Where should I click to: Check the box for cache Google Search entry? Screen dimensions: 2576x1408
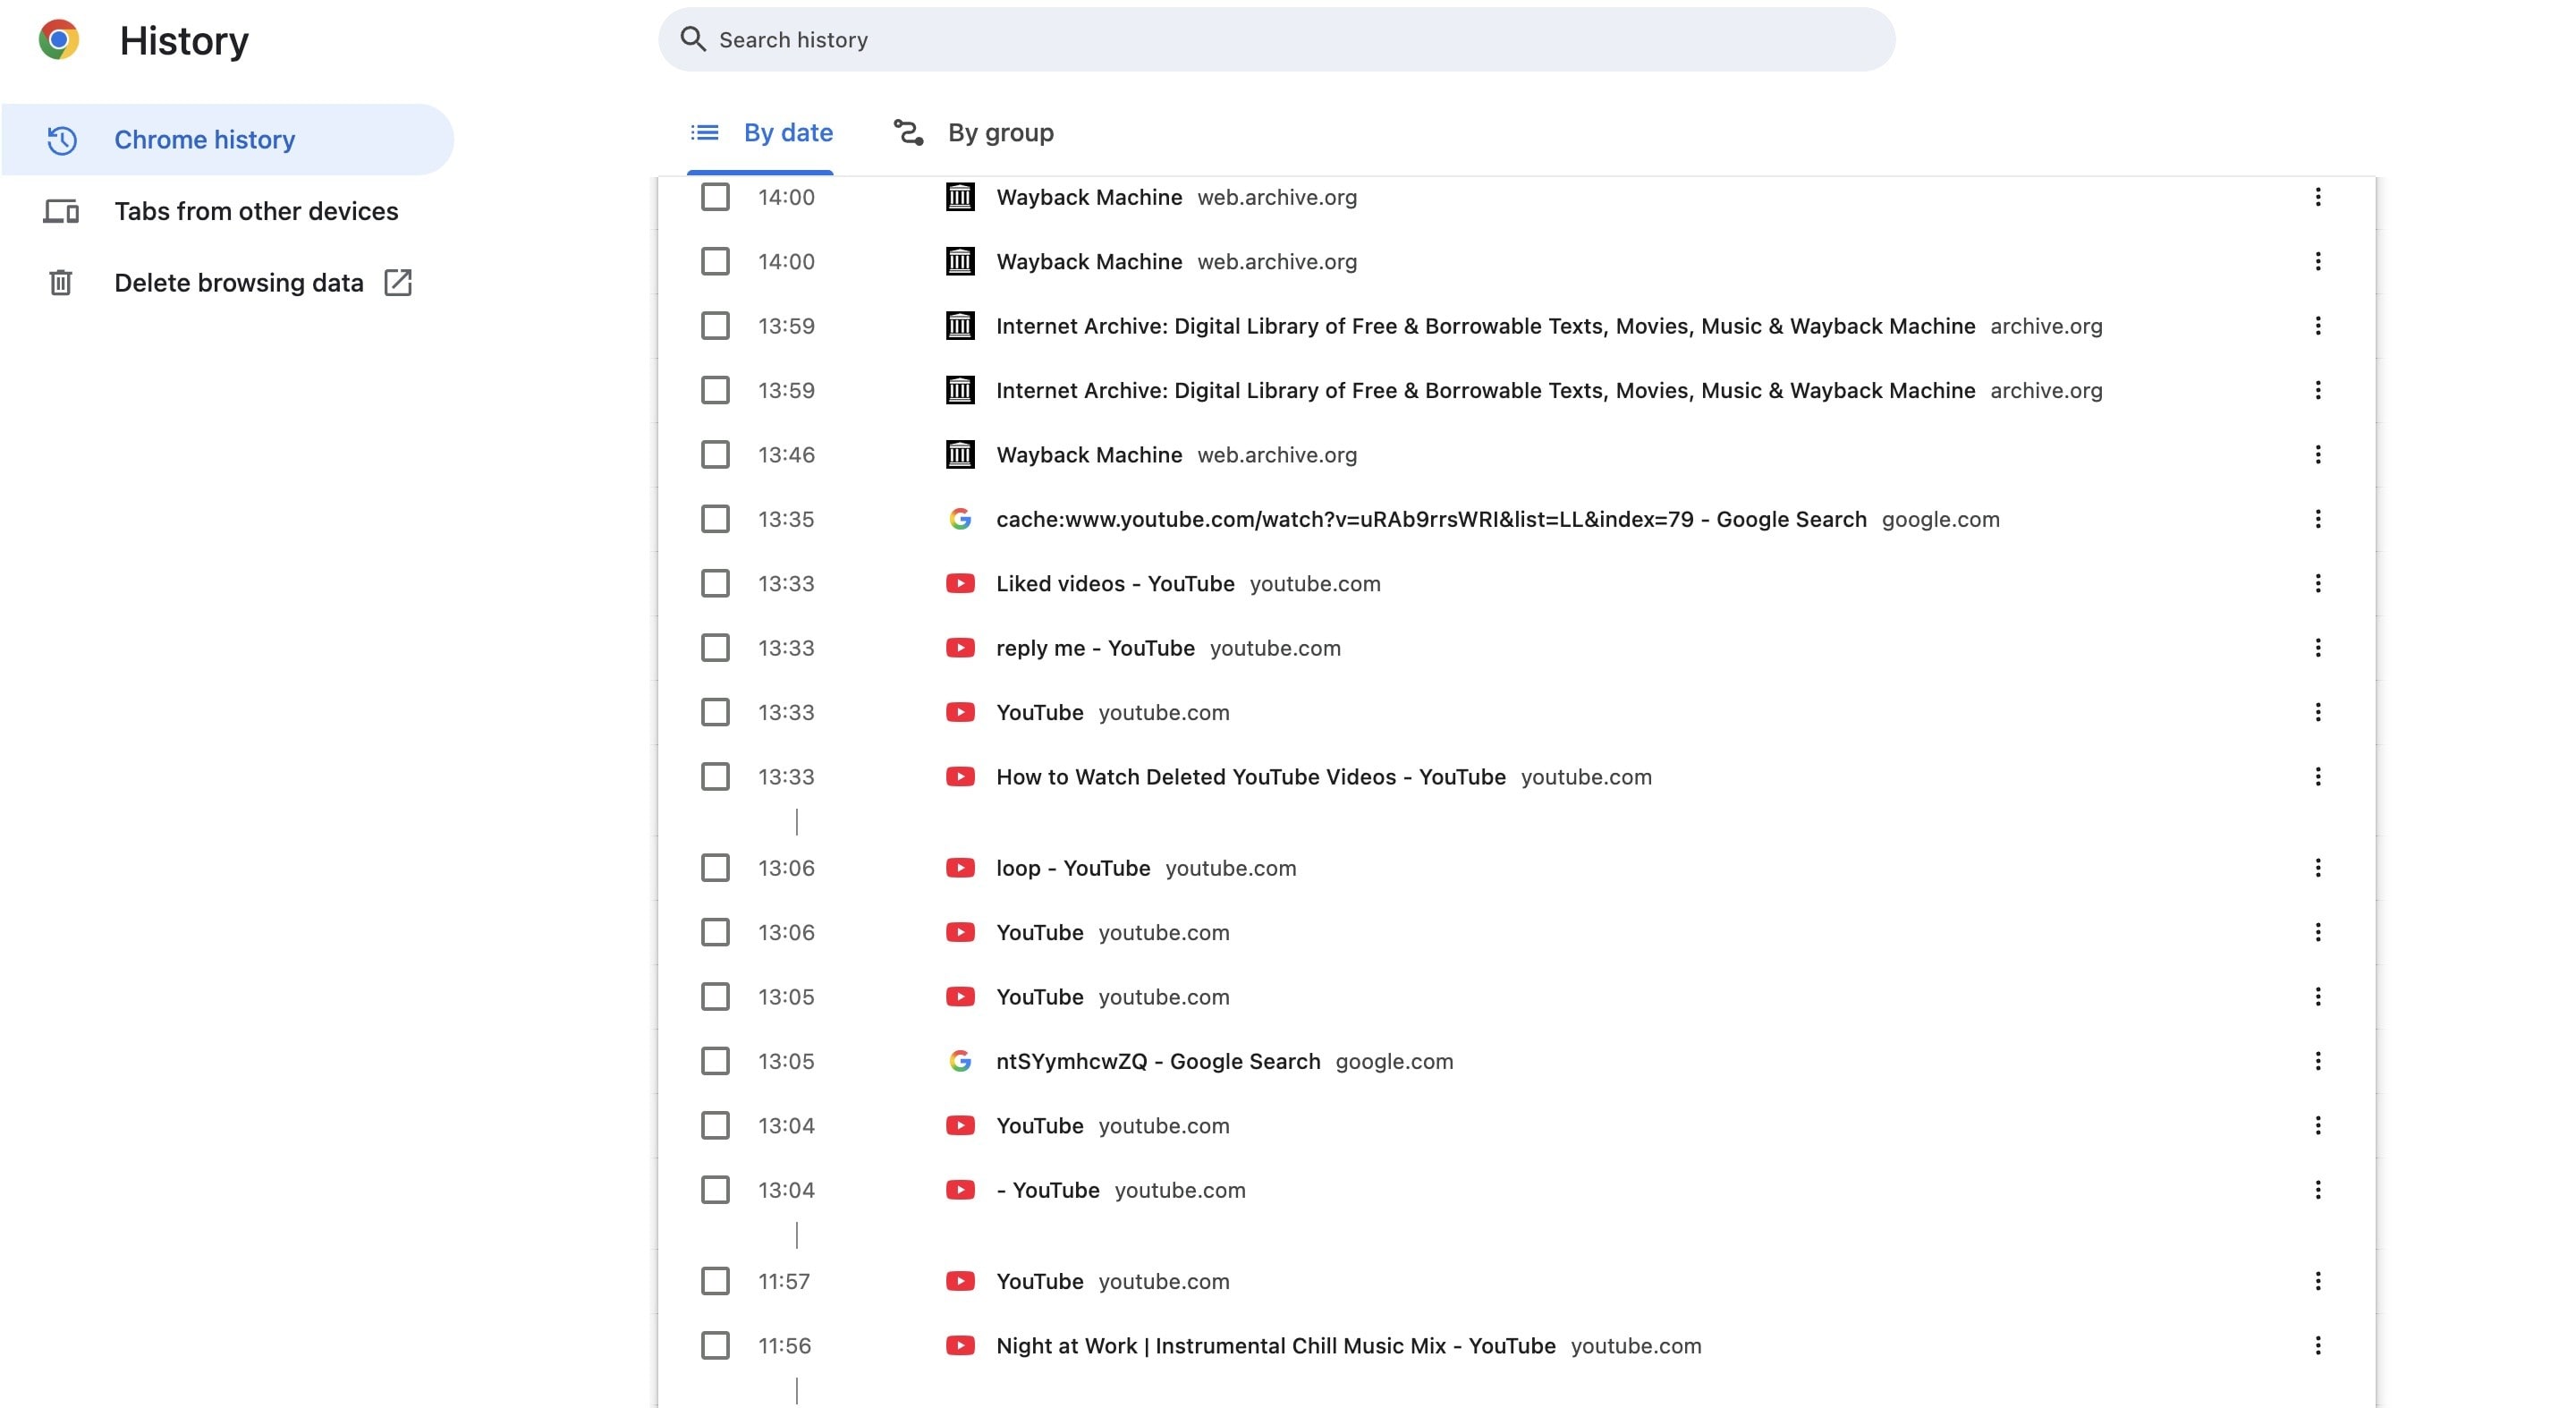(x=715, y=519)
